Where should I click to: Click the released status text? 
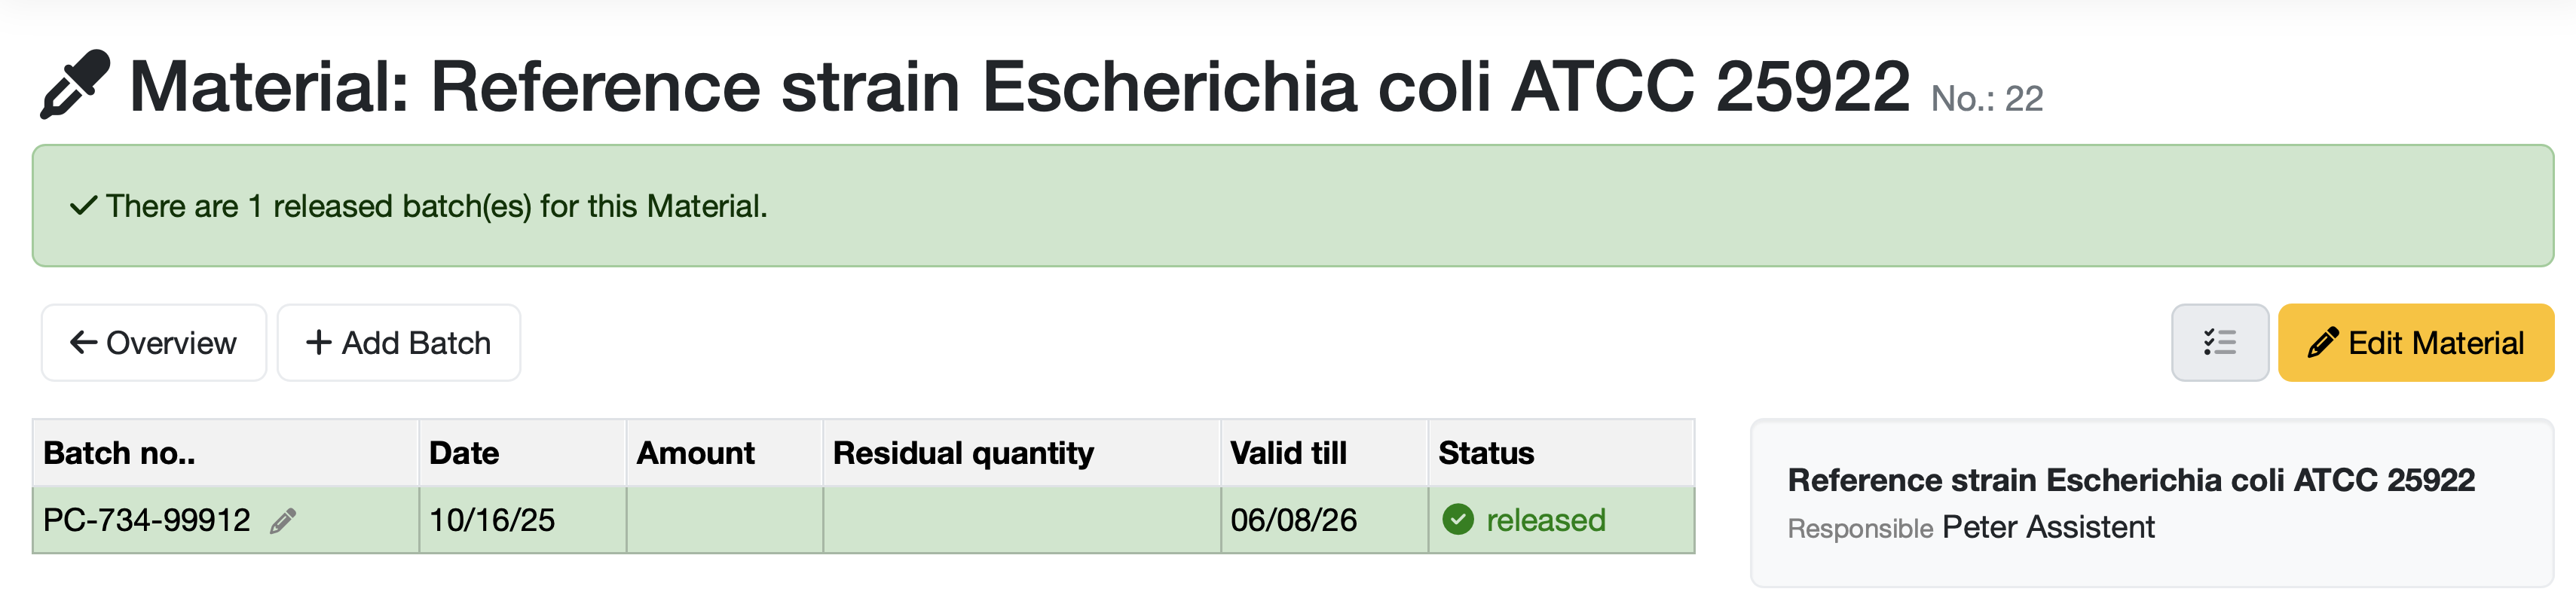(x=1545, y=520)
